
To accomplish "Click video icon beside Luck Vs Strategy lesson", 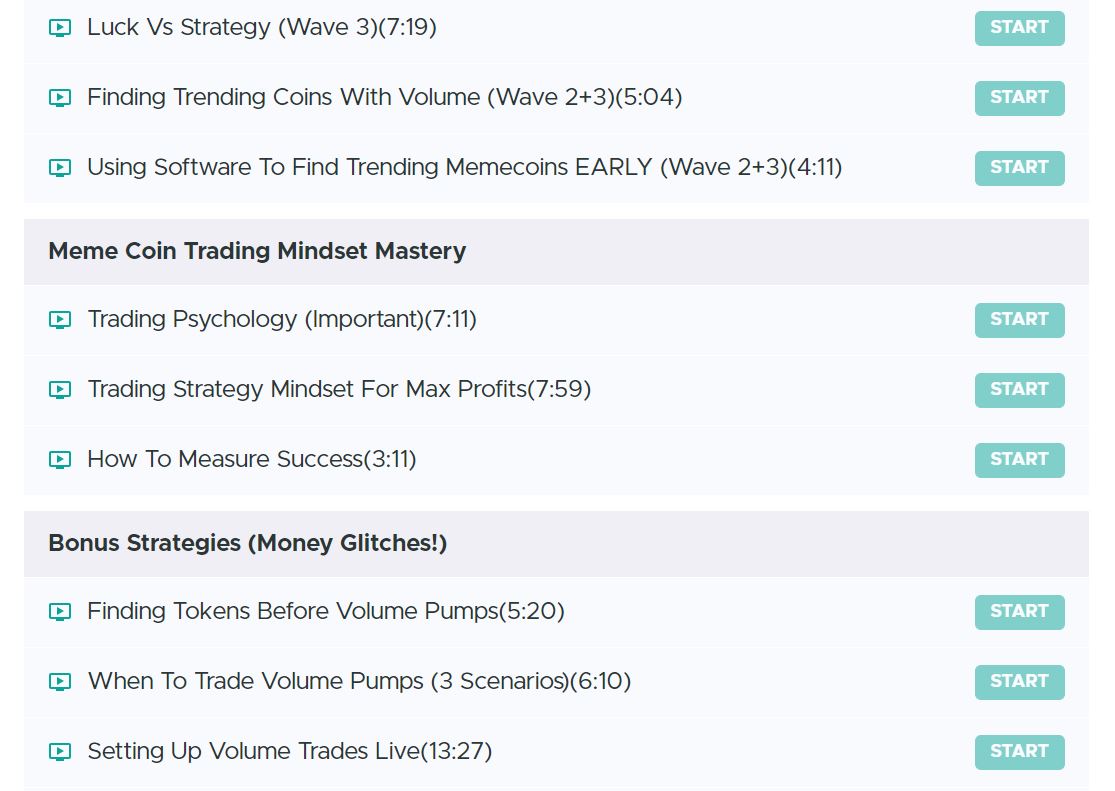I will click(60, 28).
